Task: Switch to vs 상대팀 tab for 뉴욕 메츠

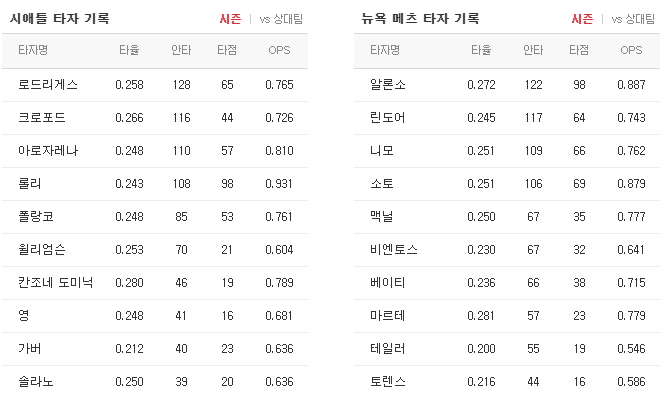Action: [x=633, y=19]
